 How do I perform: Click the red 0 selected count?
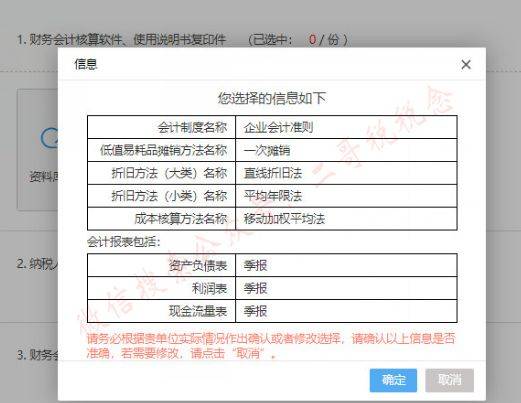pos(312,40)
